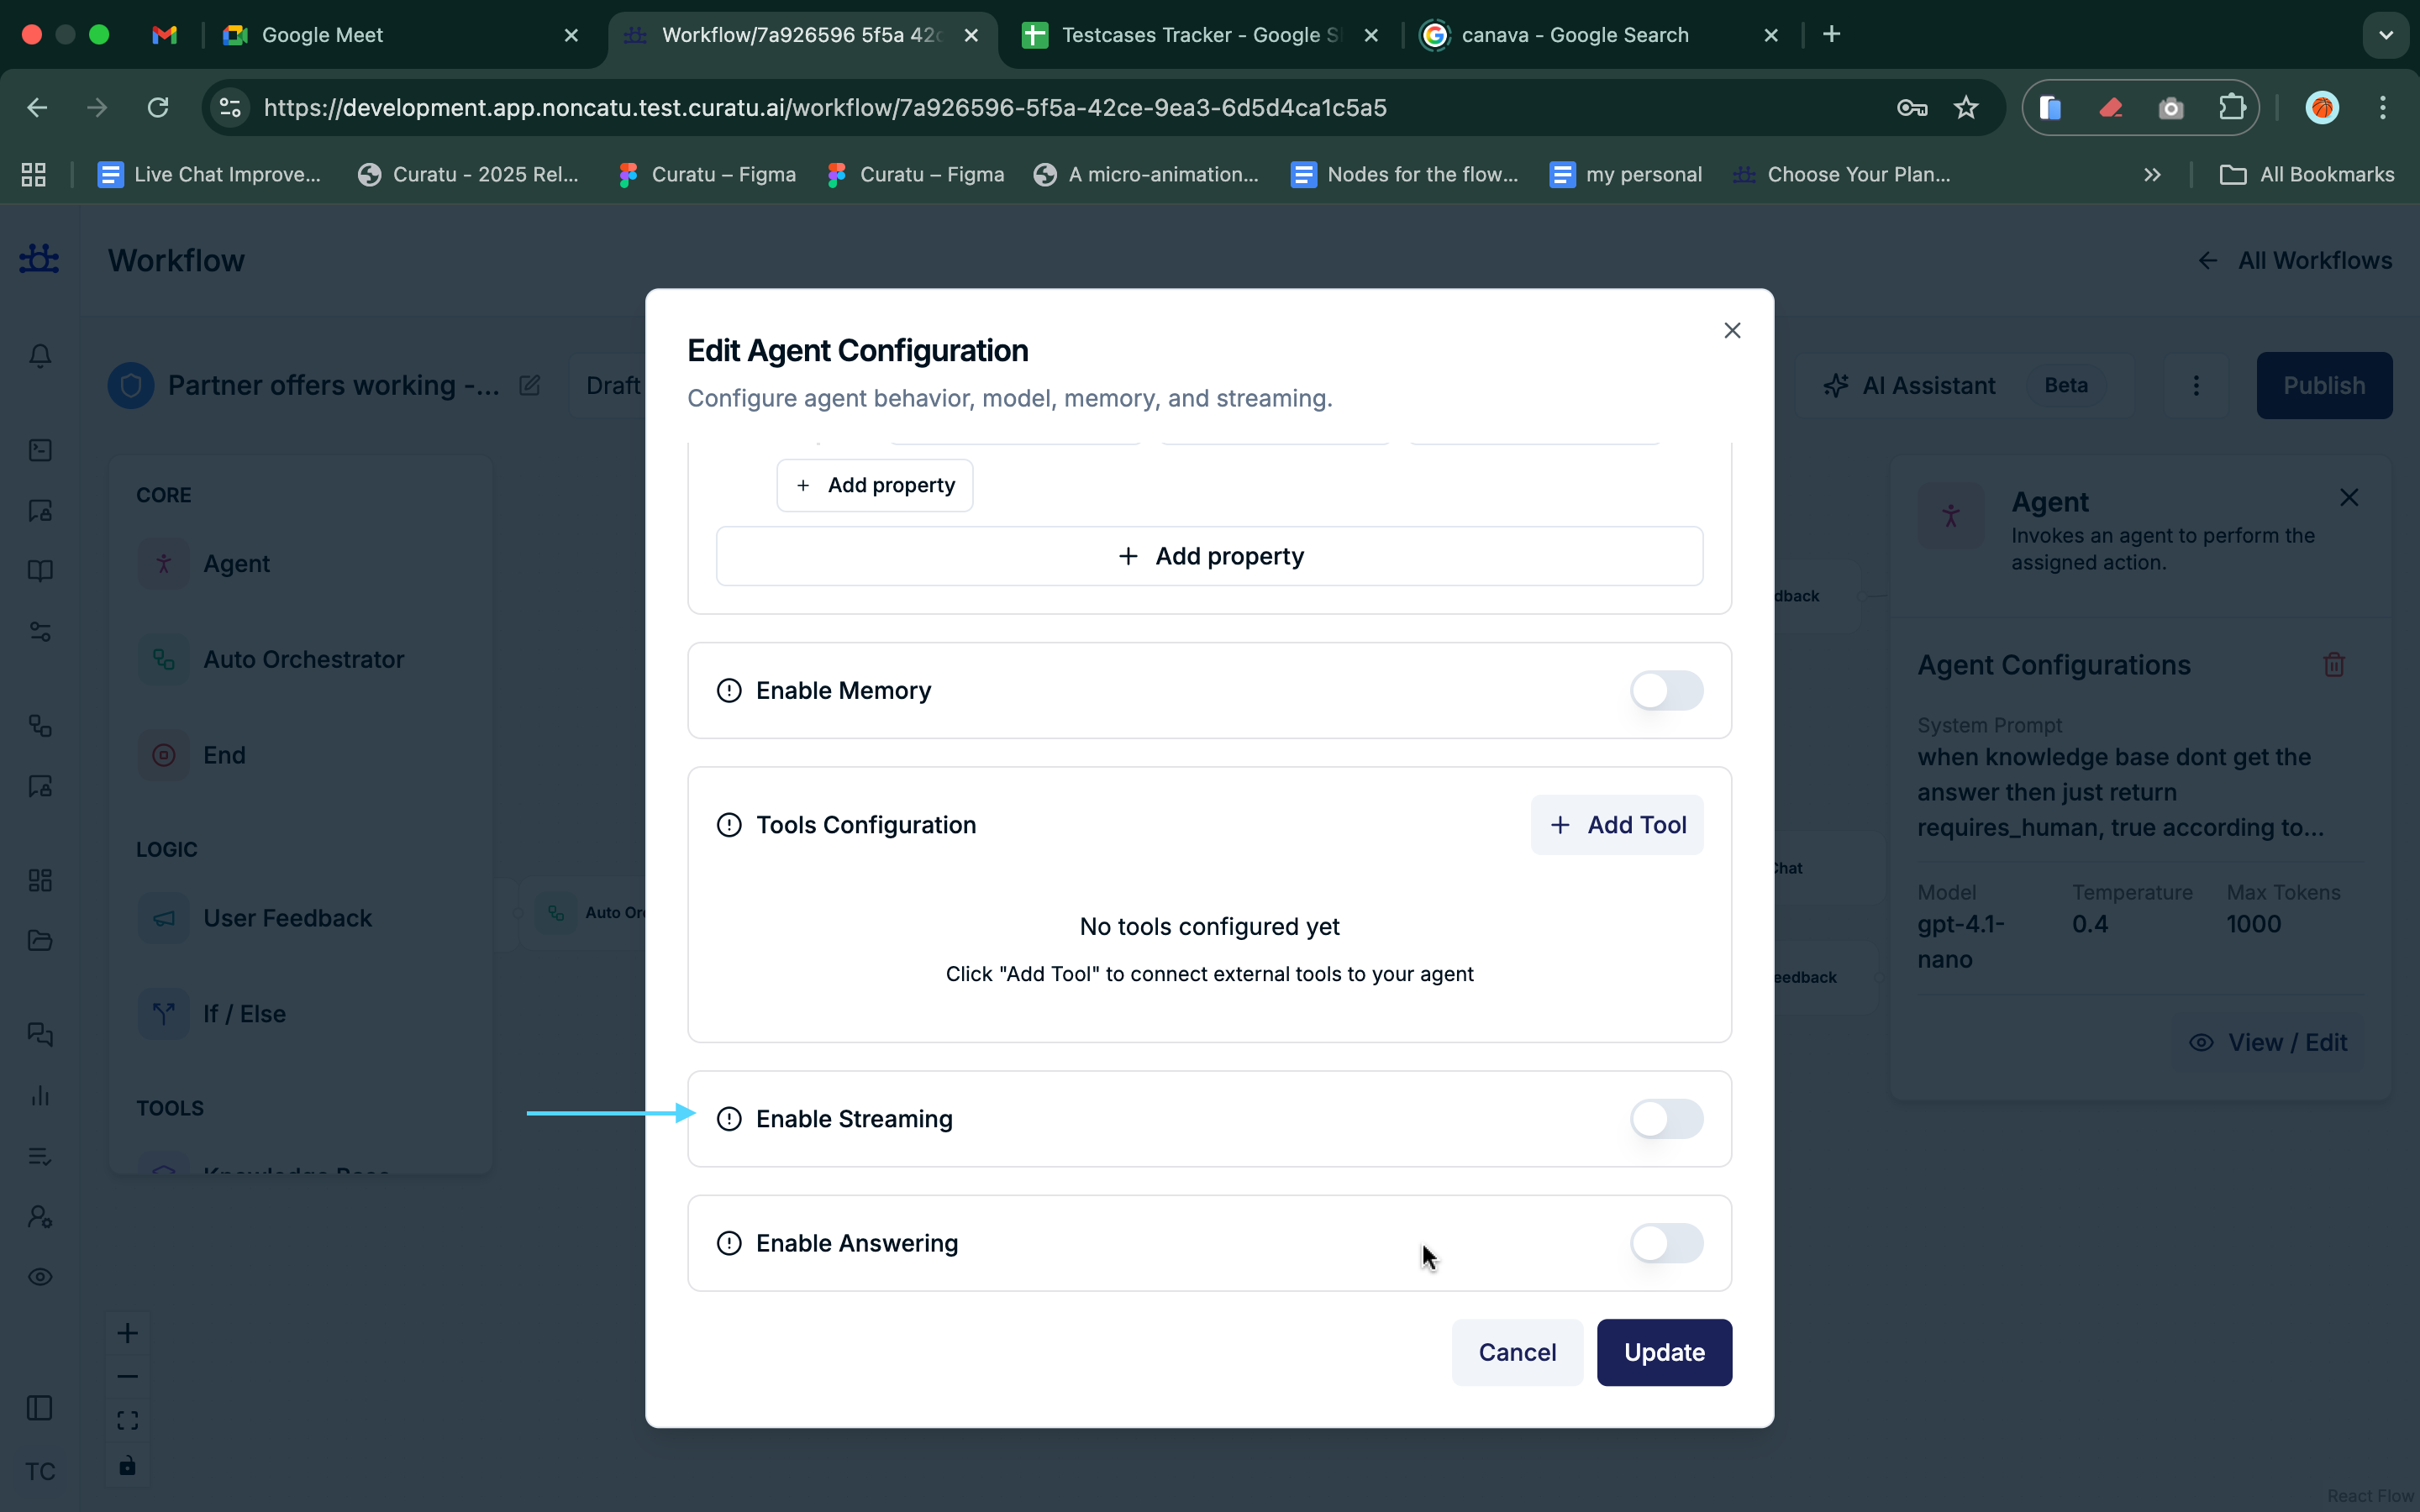The image size is (2420, 1512).
Task: Click the Update button
Action: coord(1663,1352)
